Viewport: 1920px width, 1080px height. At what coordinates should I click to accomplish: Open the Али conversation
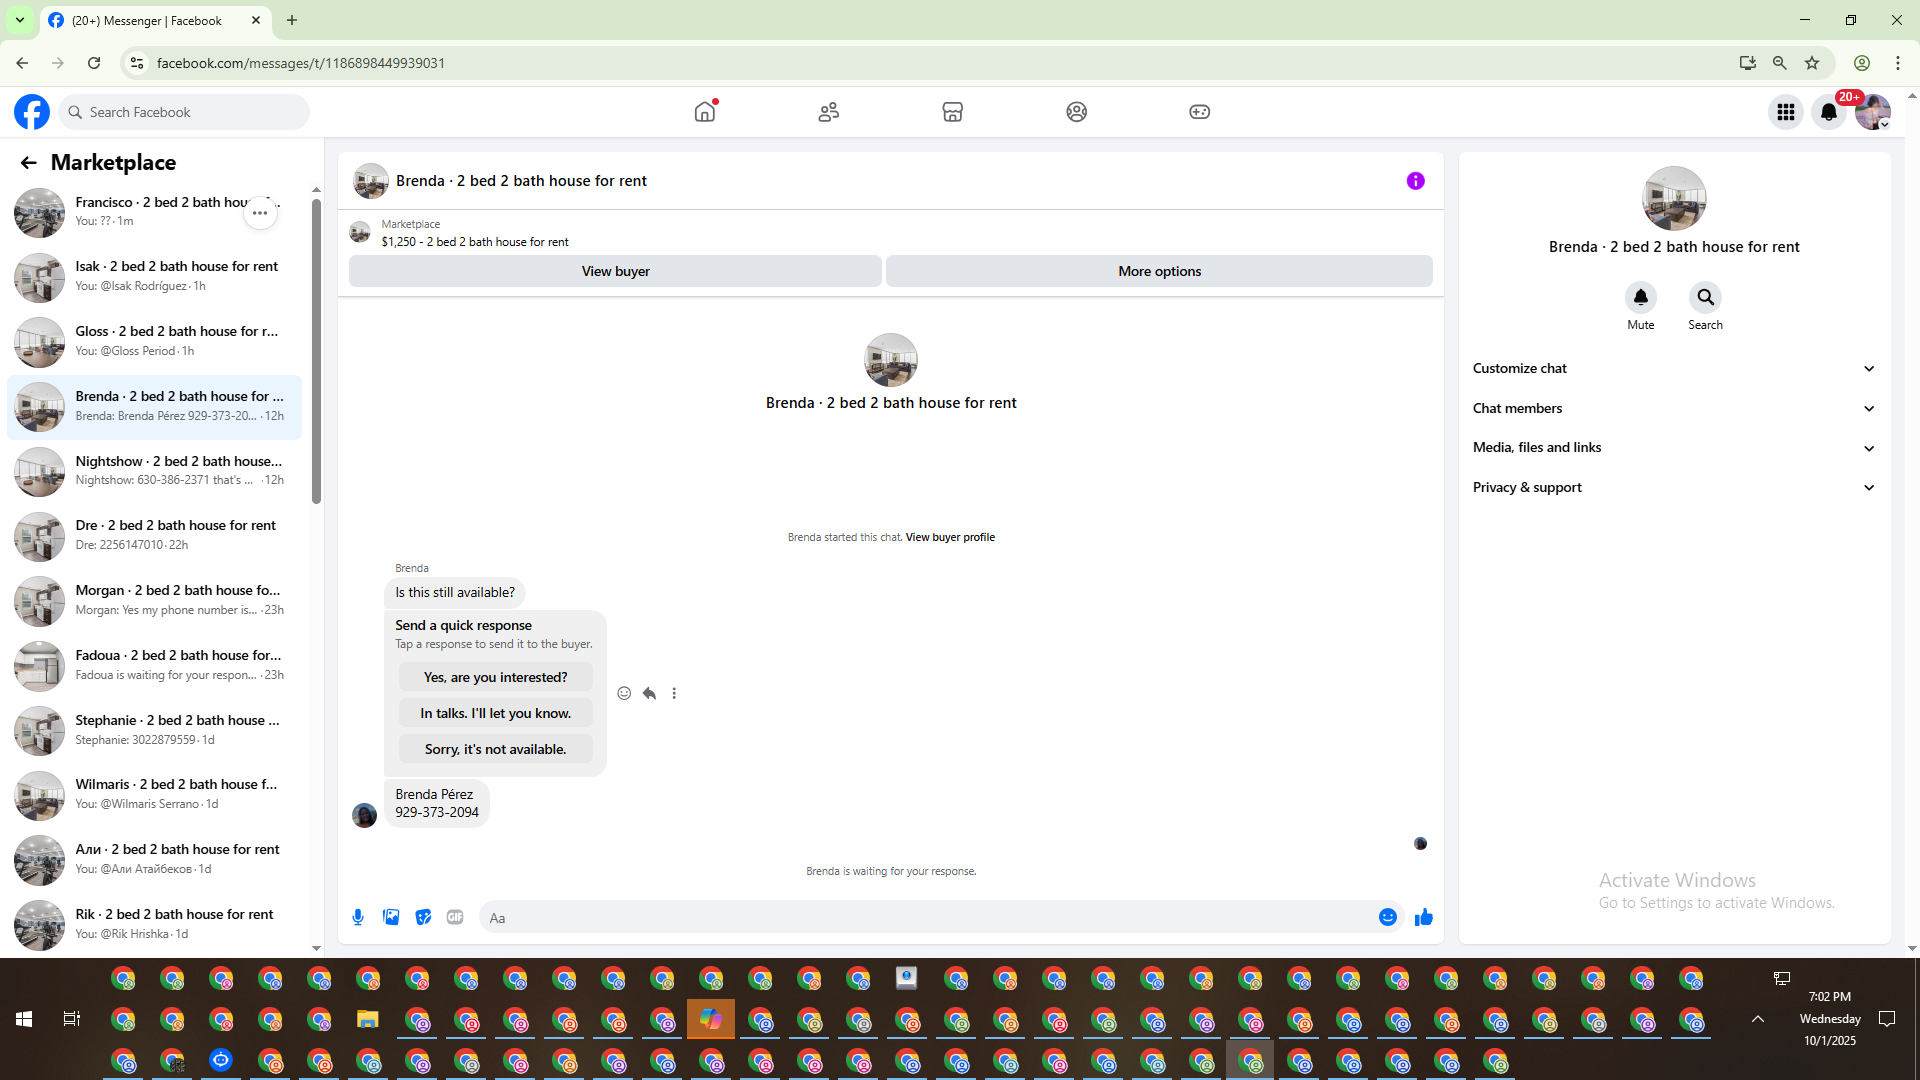[x=154, y=860]
